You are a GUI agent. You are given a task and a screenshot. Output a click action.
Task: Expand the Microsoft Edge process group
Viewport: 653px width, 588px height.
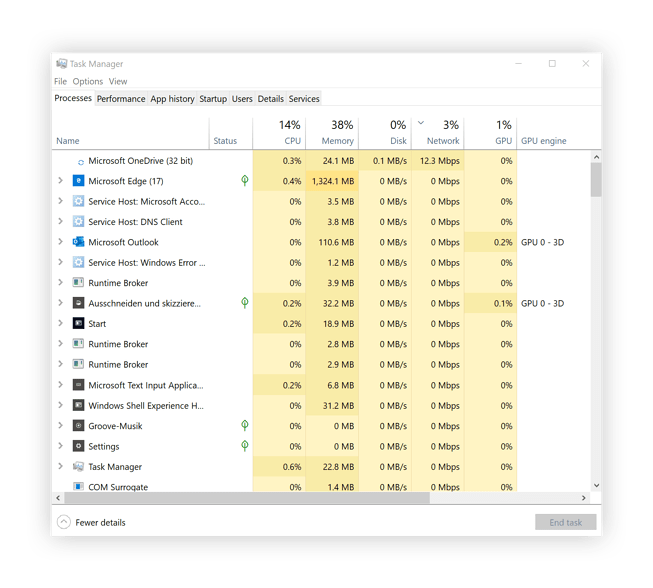[x=61, y=181]
